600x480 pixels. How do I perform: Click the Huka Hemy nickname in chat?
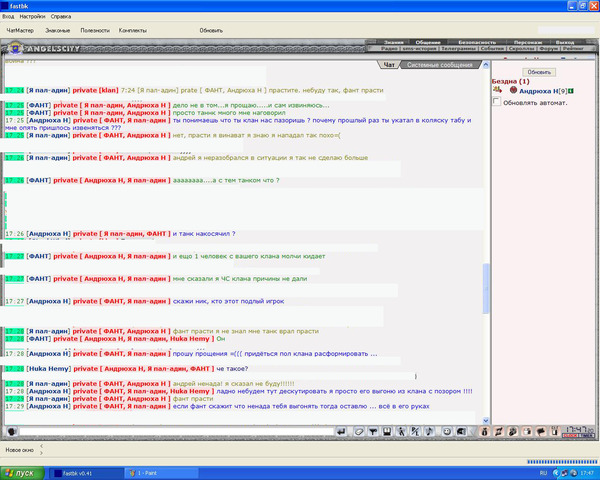click(48, 369)
